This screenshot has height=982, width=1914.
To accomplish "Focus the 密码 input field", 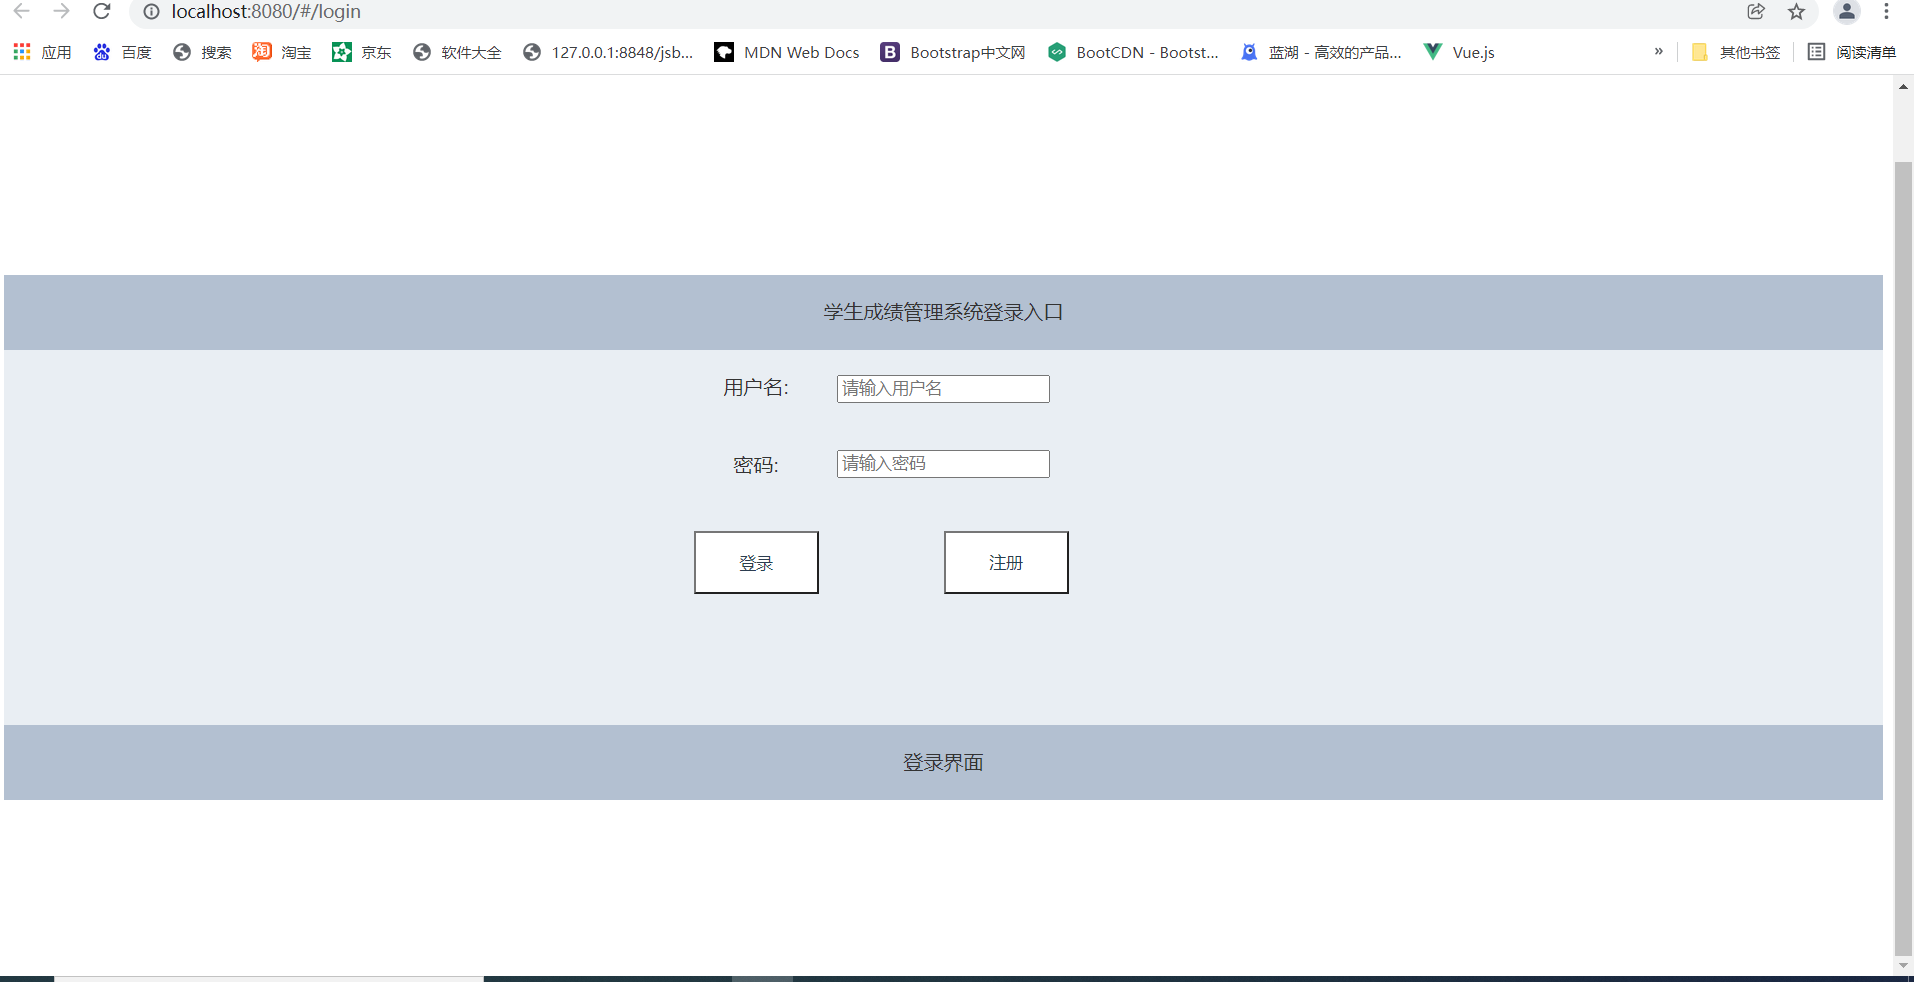I will [943, 464].
